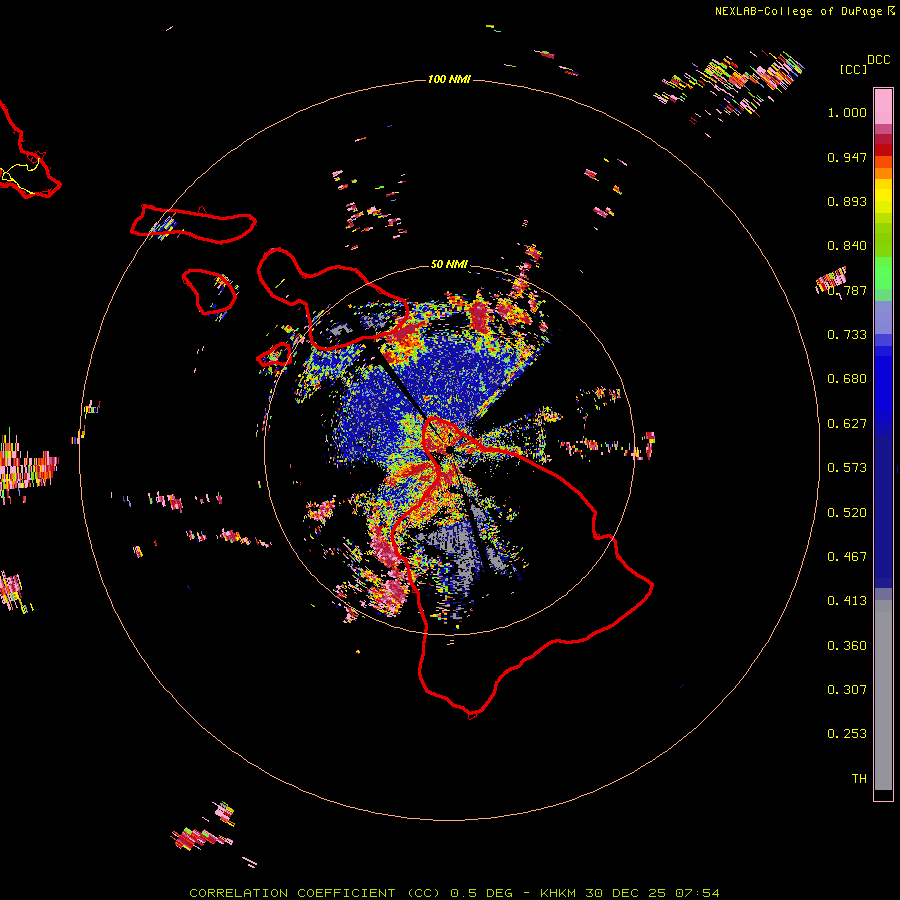Screen dimensions: 900x900
Task: Click the 0.467 scale value
Action: point(847,557)
